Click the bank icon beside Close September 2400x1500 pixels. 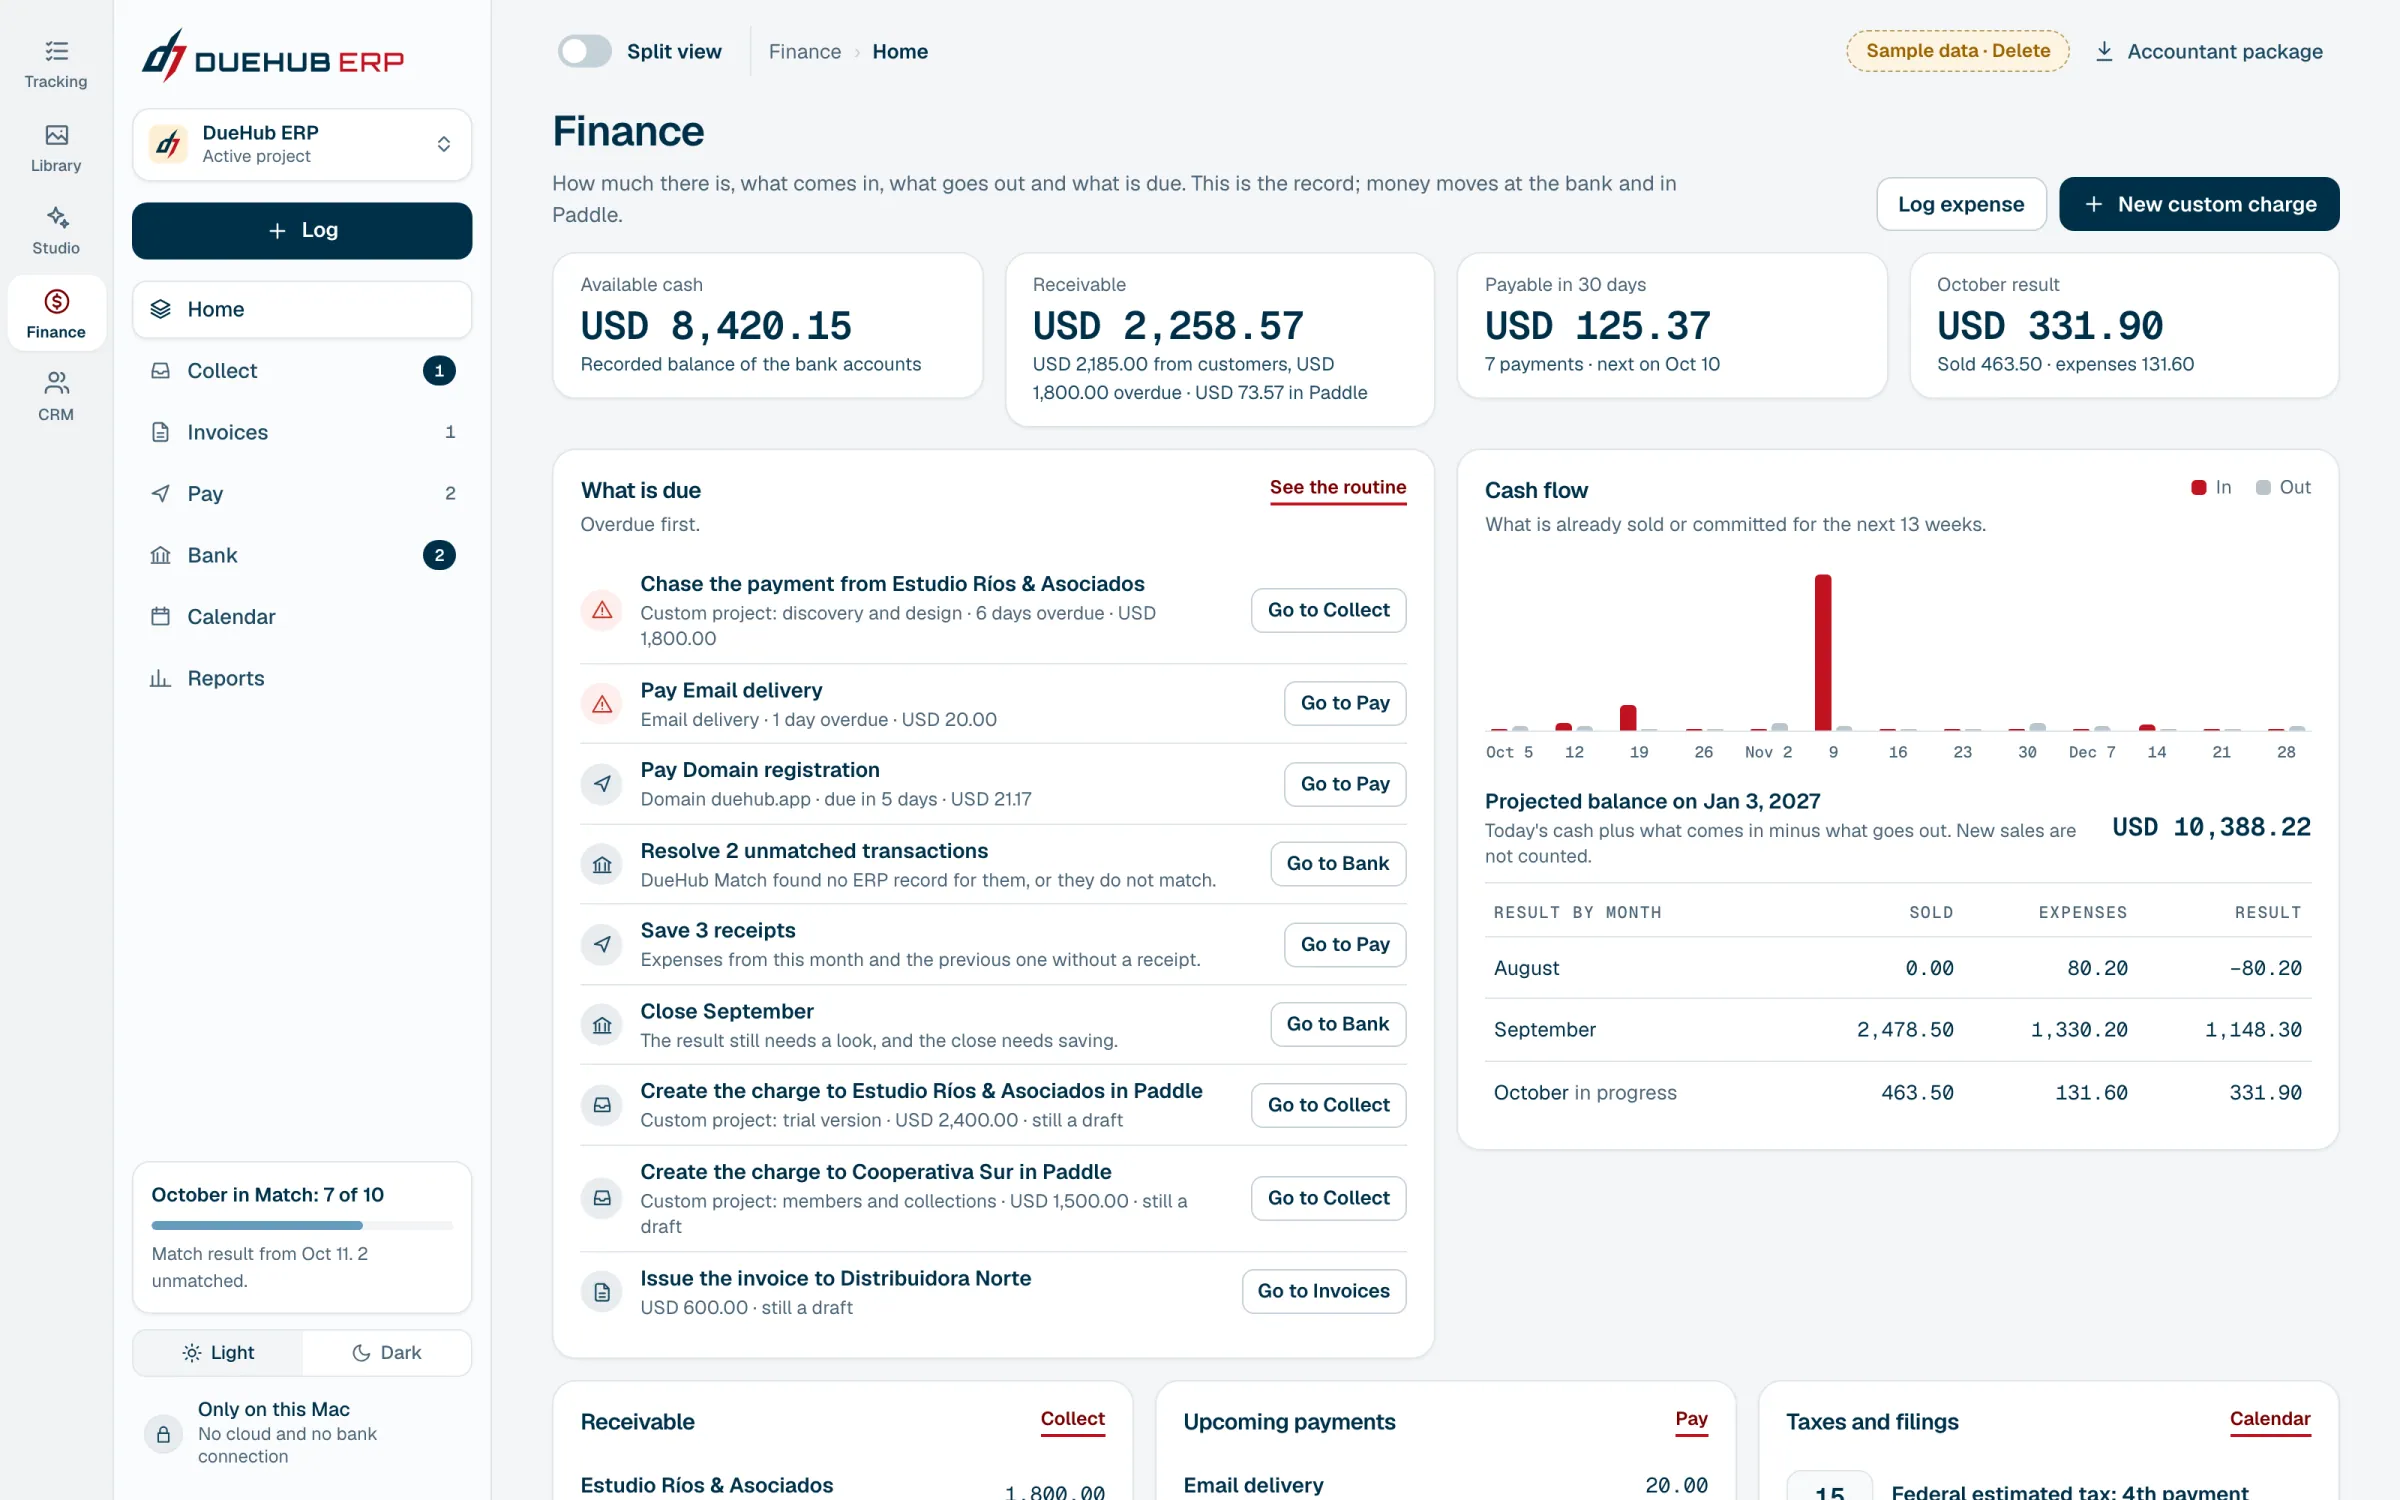(602, 1025)
